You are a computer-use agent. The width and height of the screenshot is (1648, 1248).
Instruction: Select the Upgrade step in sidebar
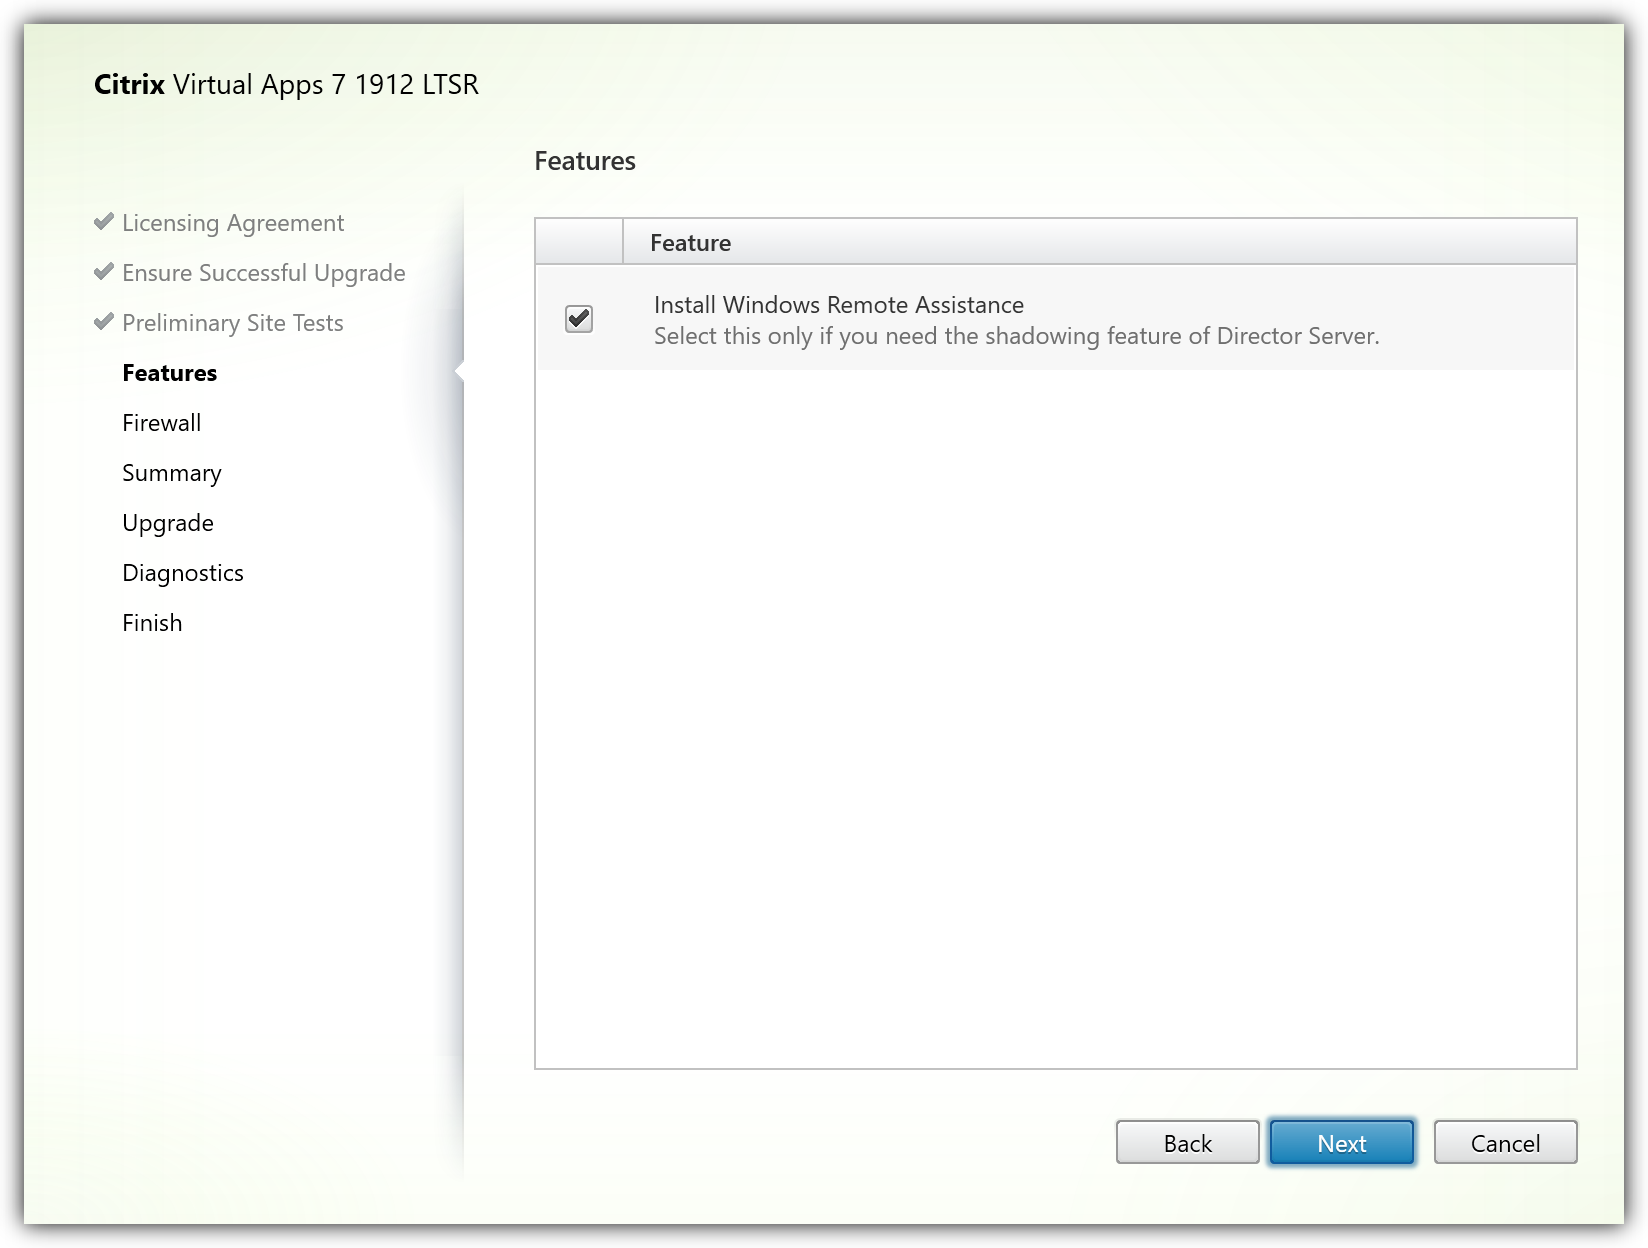click(x=167, y=523)
